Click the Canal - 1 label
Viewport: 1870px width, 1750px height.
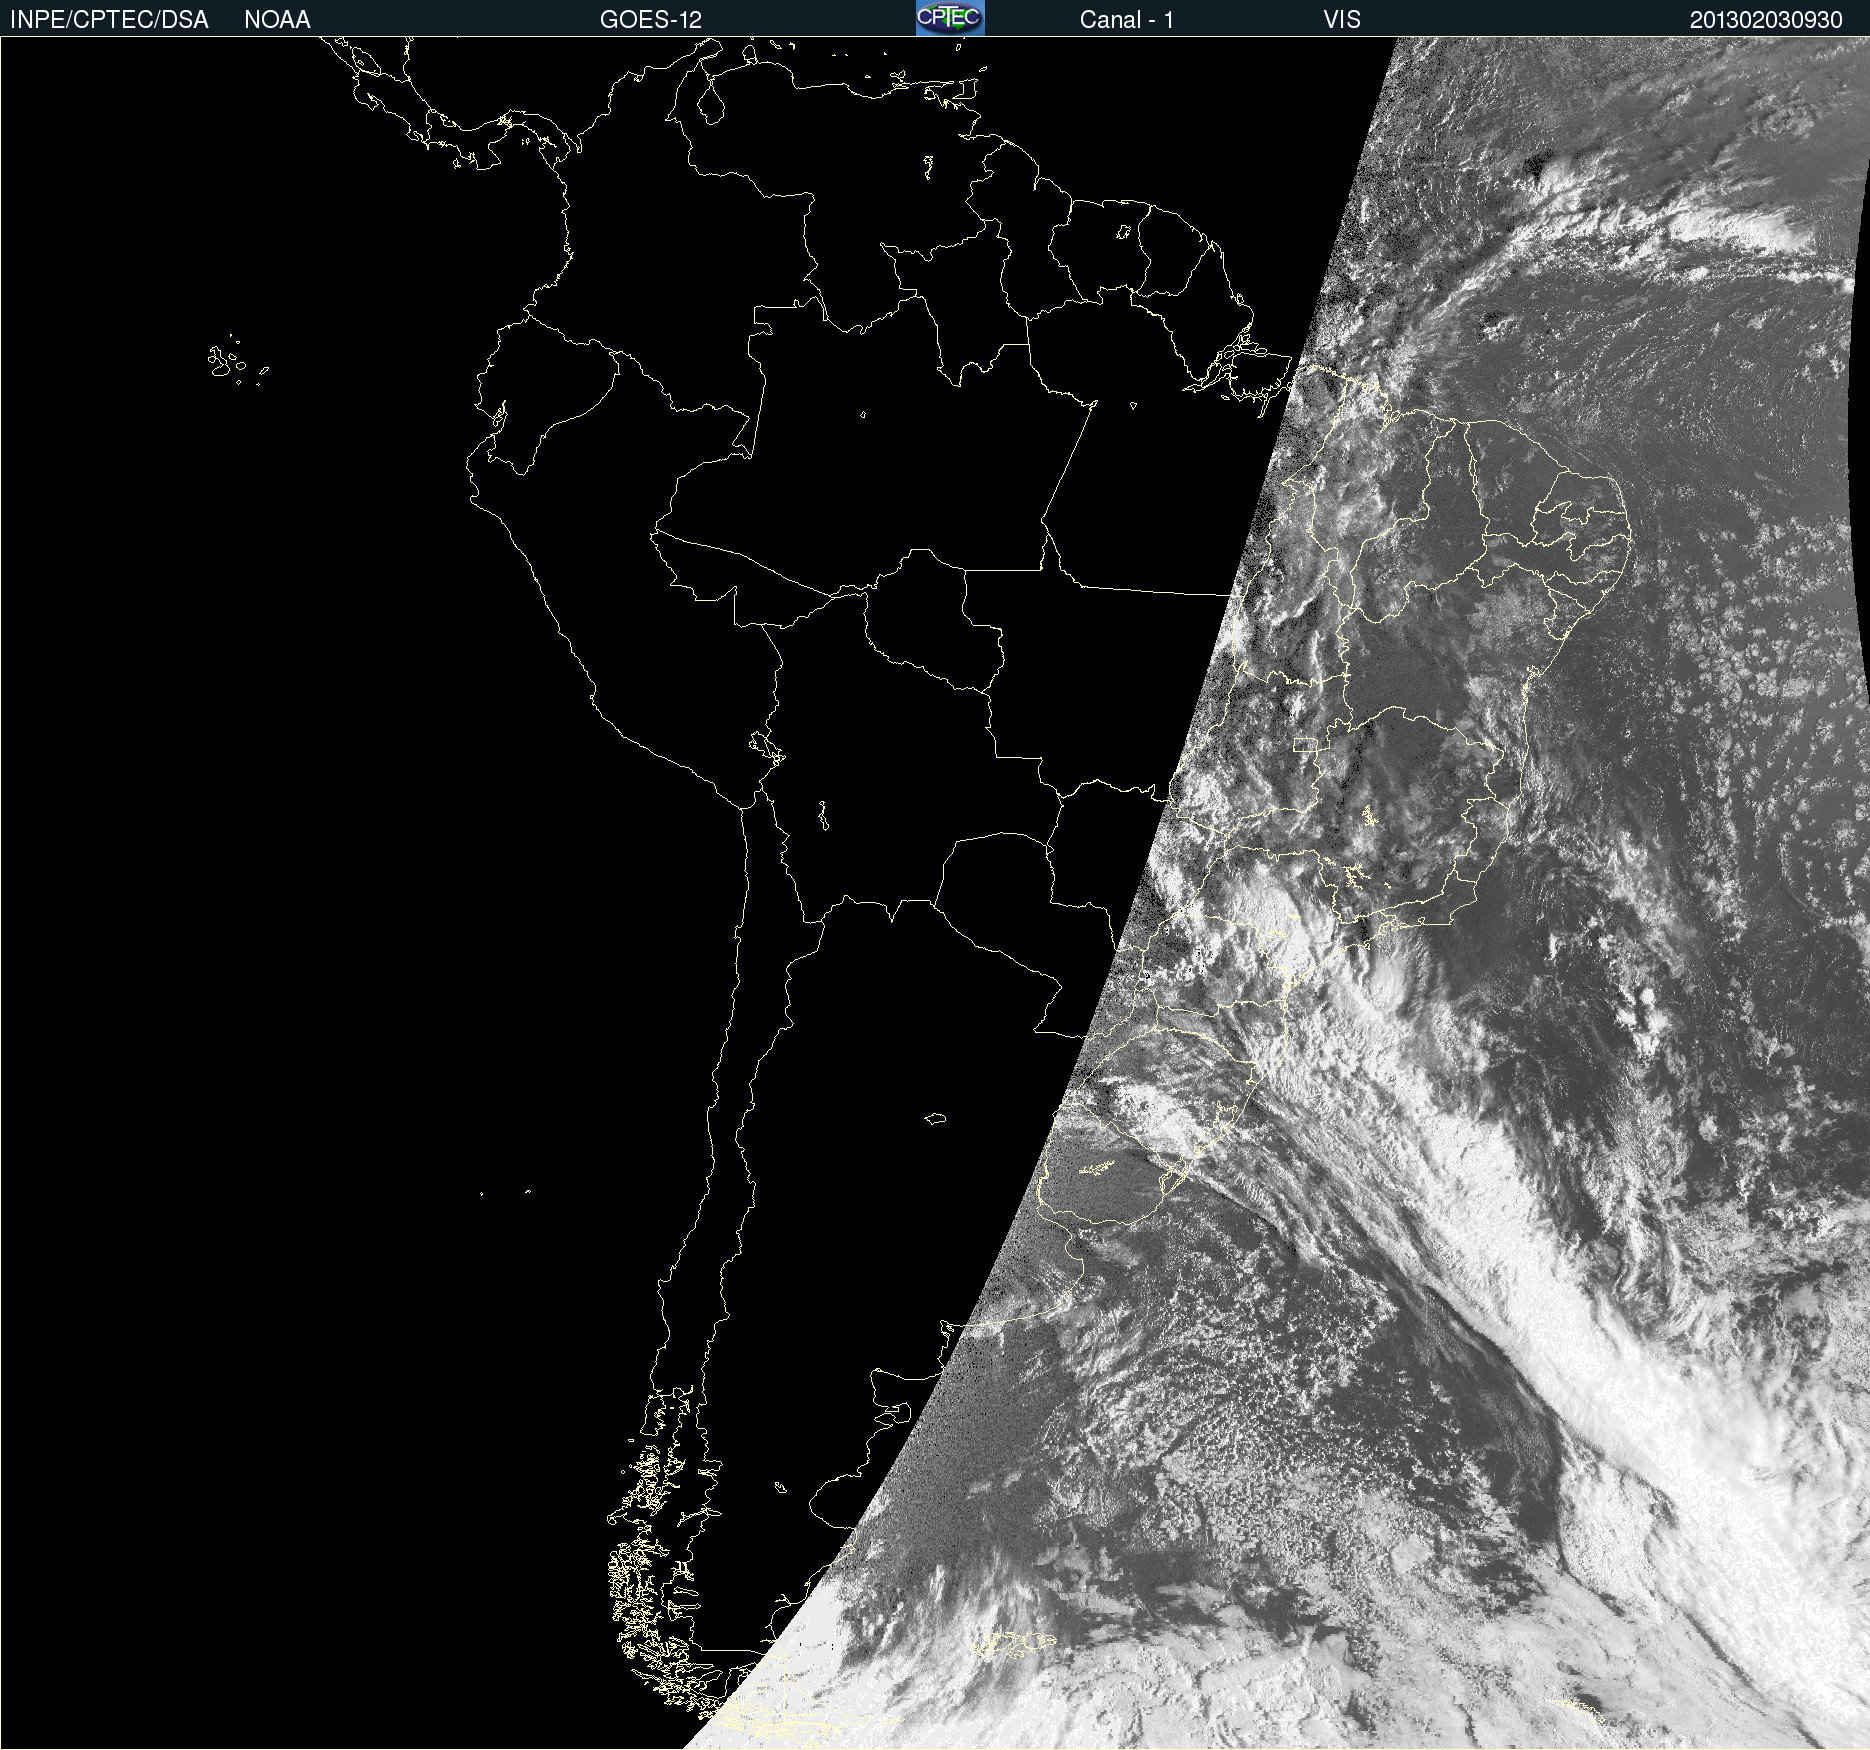(x=1126, y=20)
